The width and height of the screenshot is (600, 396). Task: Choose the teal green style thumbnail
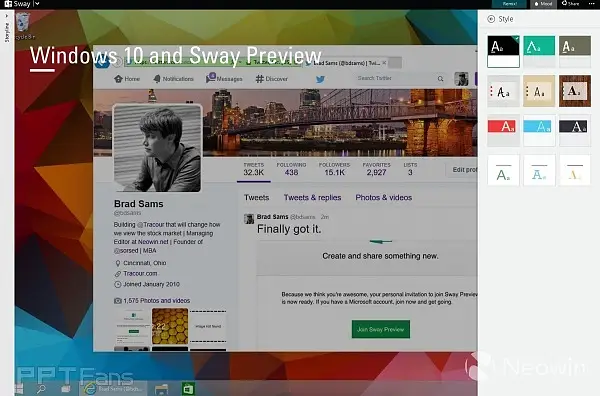pos(539,51)
